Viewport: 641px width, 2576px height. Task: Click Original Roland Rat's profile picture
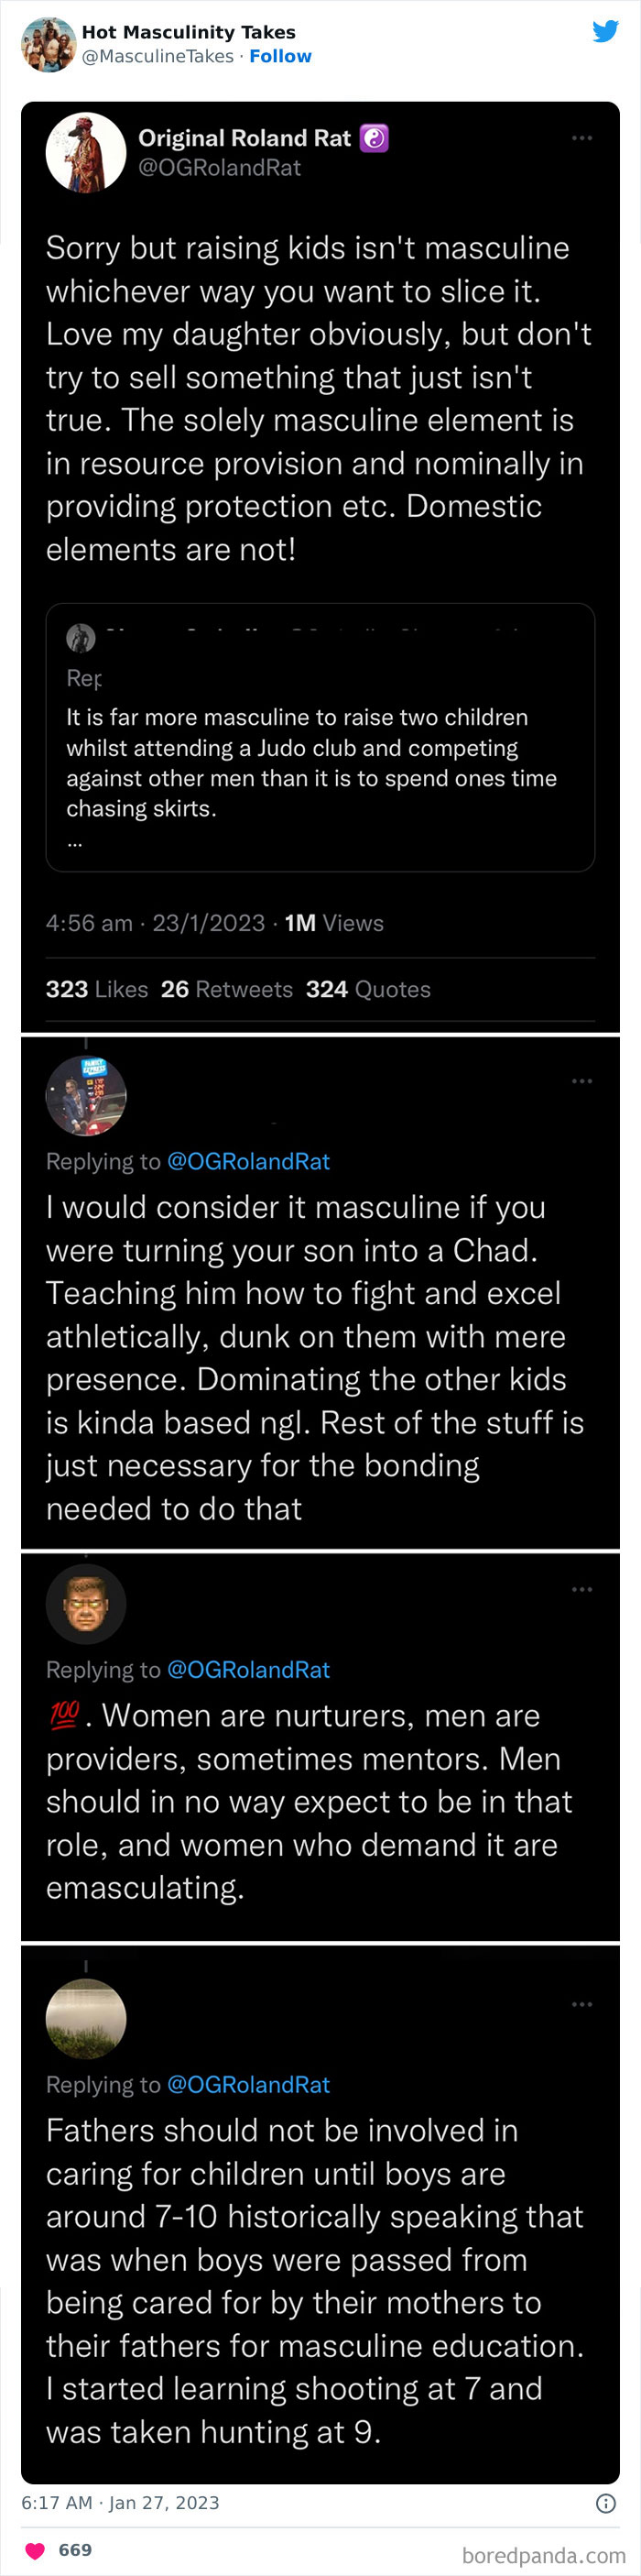[86, 152]
